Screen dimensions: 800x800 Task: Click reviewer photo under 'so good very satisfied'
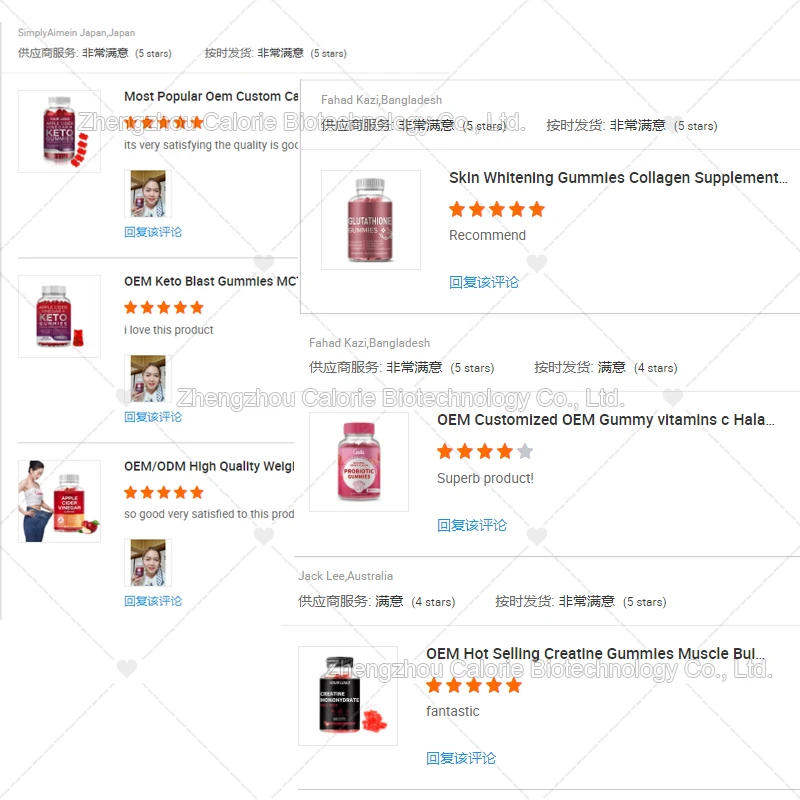(x=148, y=563)
